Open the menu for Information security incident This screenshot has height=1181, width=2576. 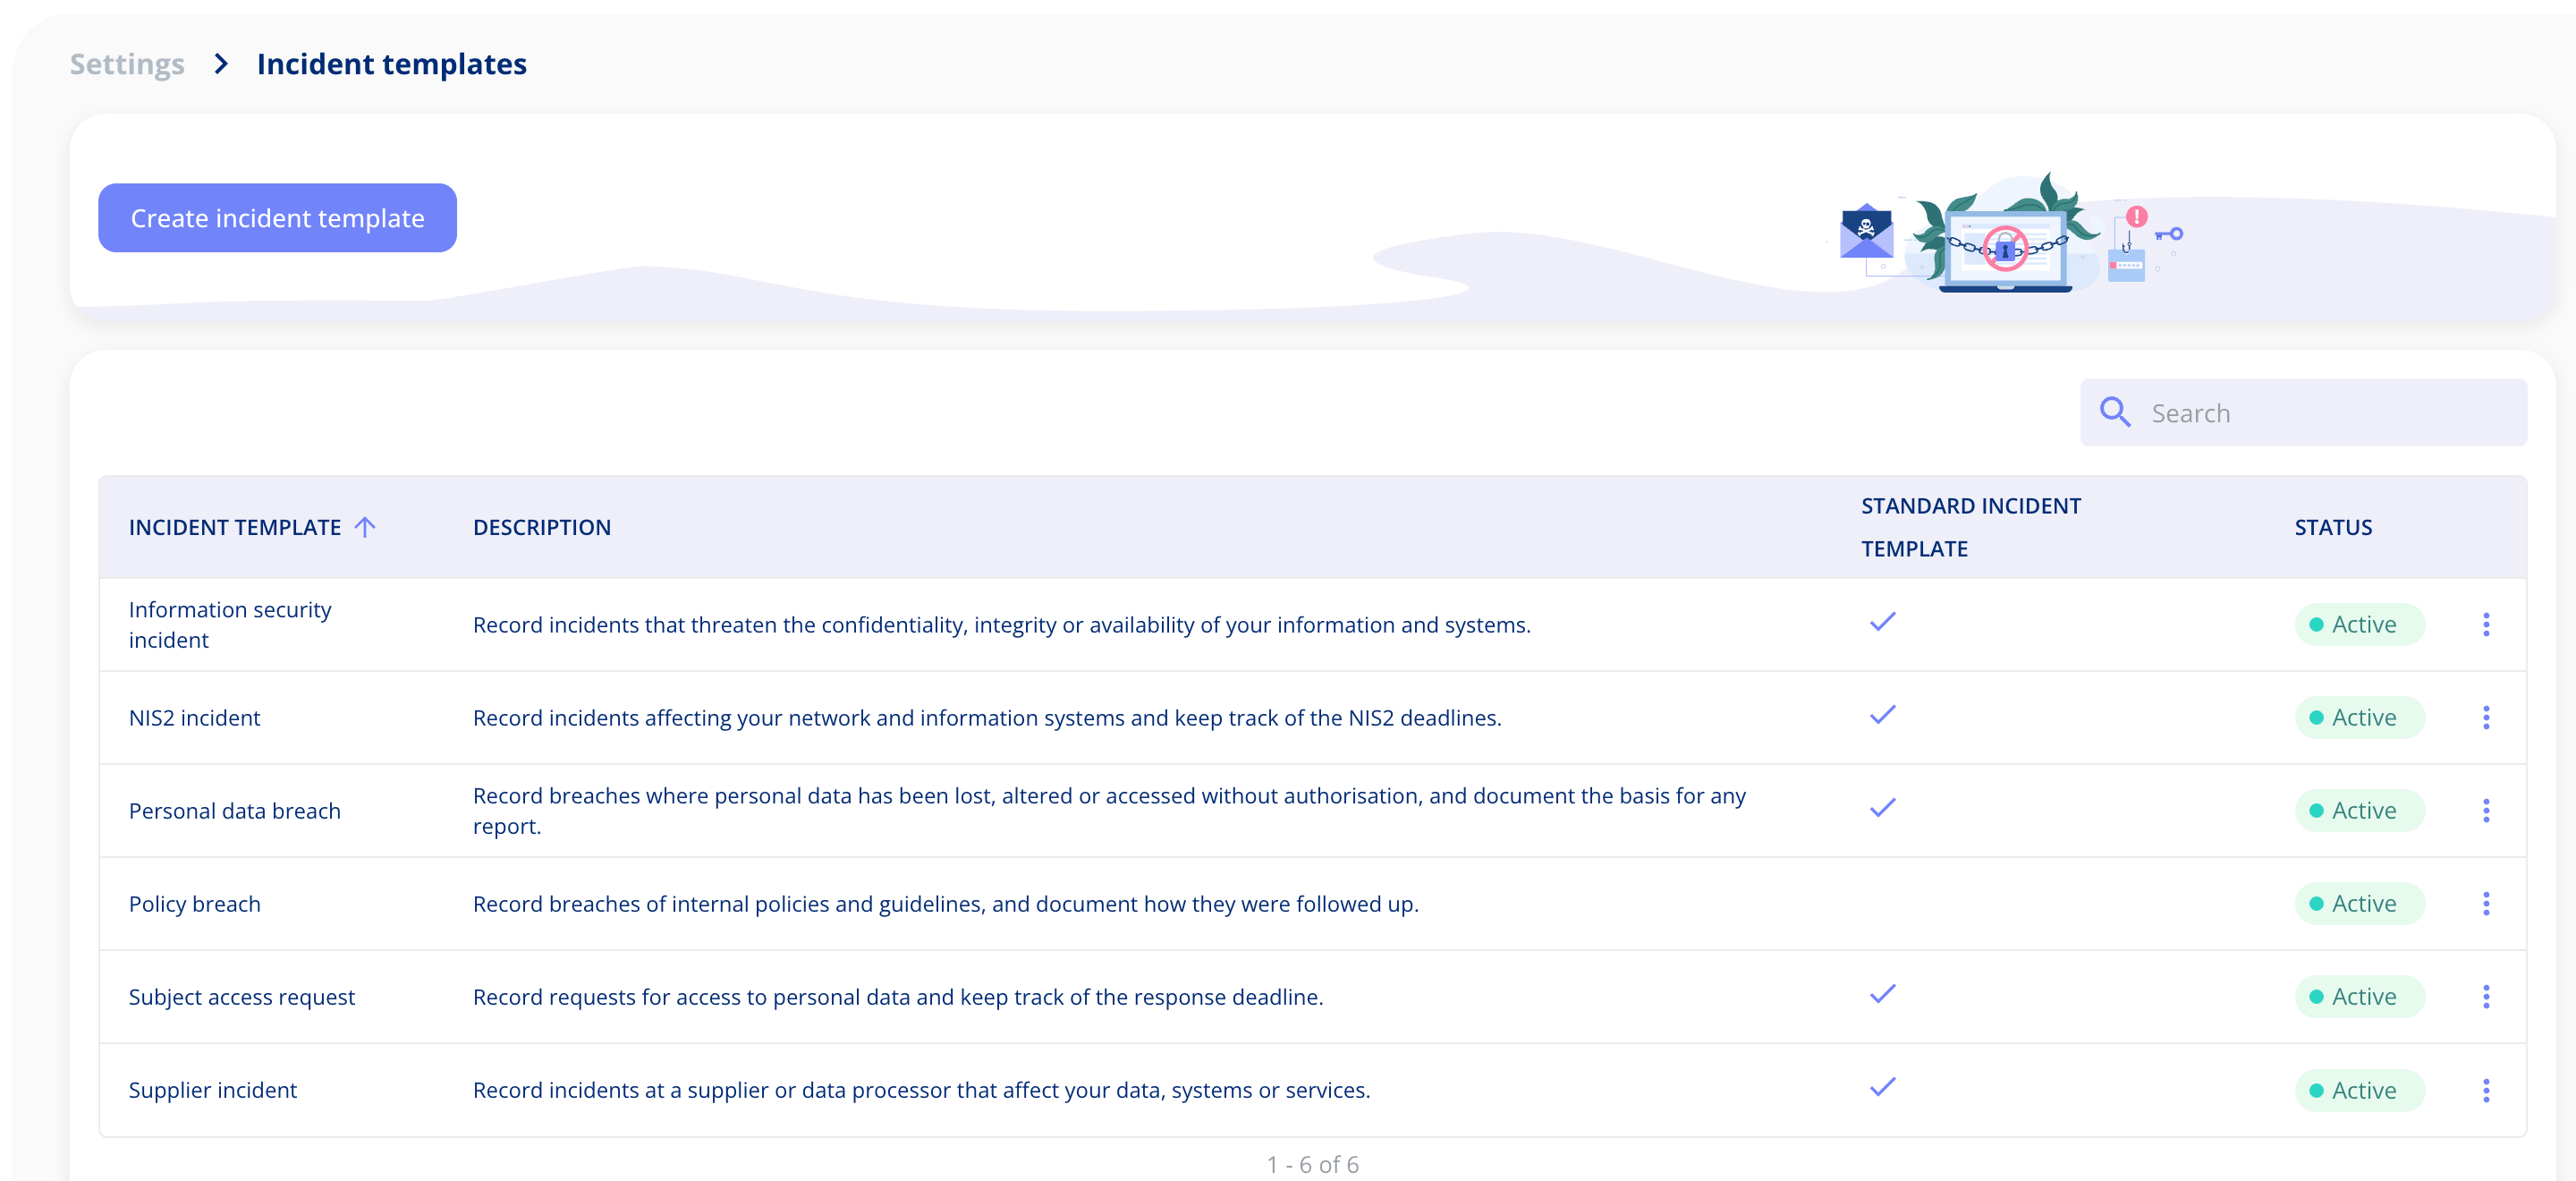pyautogui.click(x=2486, y=624)
